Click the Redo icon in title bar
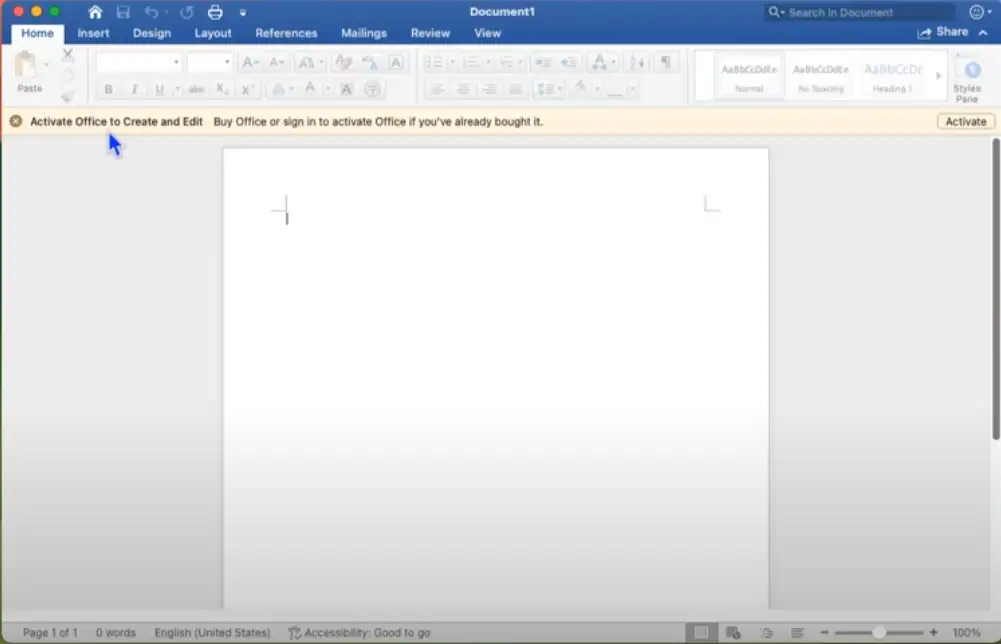The width and height of the screenshot is (1001, 644). coord(186,12)
